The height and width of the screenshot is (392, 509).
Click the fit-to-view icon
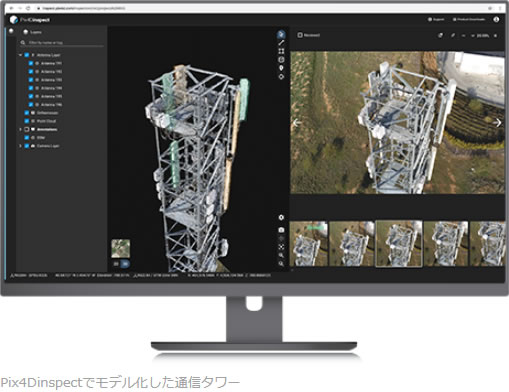point(281,247)
